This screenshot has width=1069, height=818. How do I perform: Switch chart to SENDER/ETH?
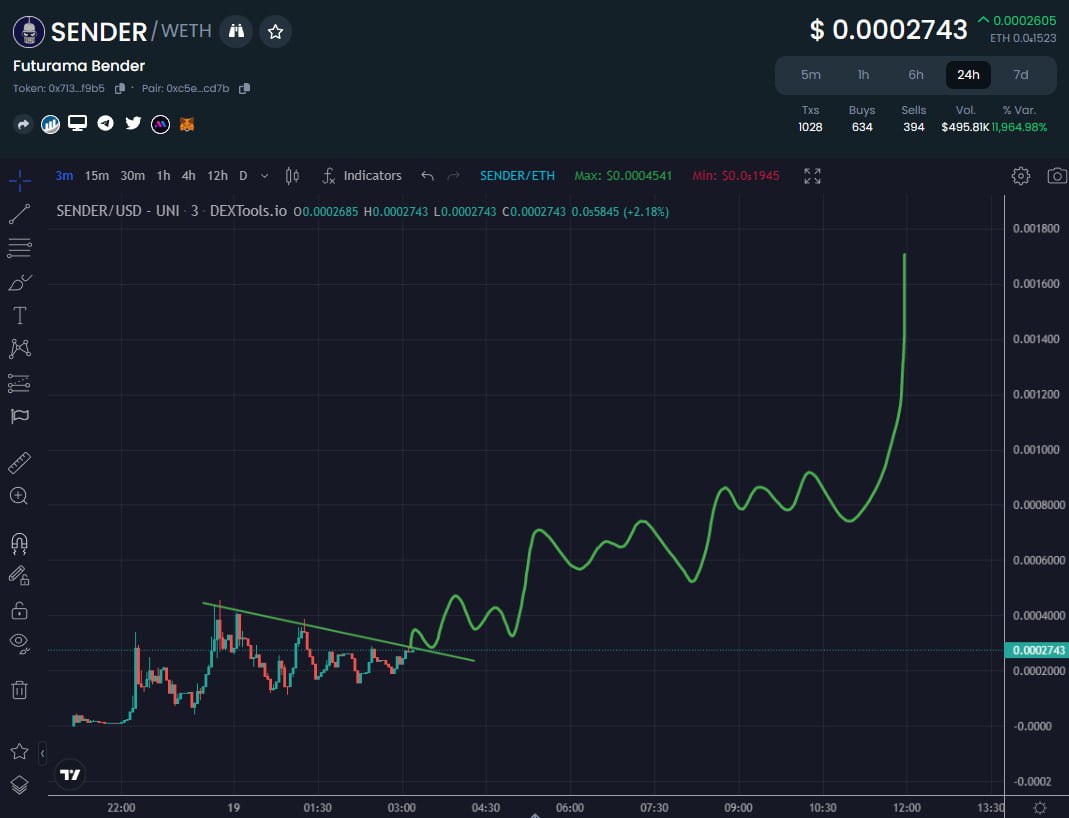coord(517,176)
